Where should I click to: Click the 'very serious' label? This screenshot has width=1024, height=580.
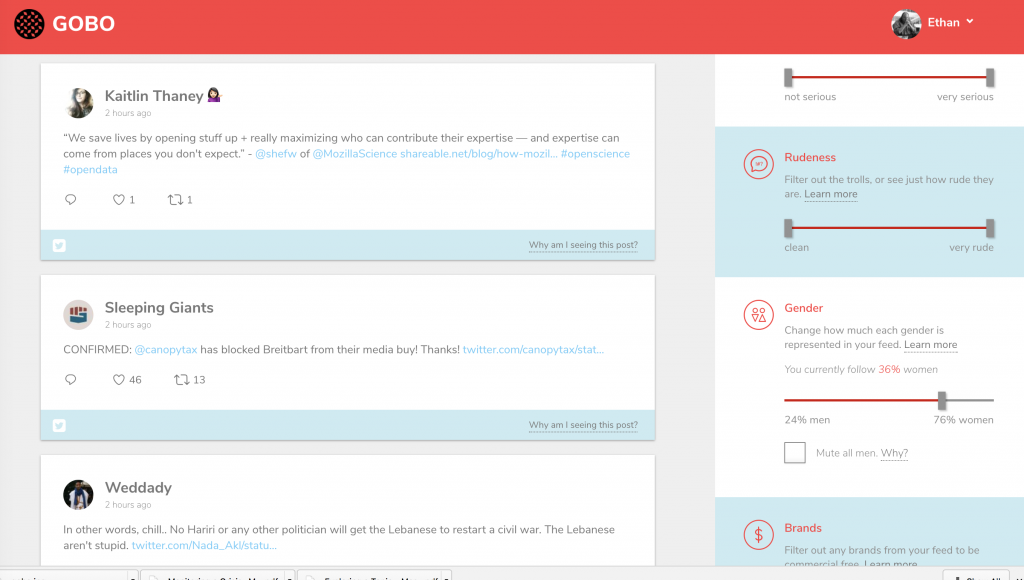pos(965,97)
